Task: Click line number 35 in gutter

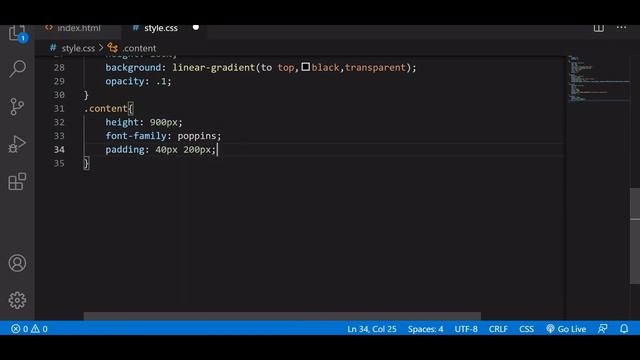Action: click(x=59, y=163)
